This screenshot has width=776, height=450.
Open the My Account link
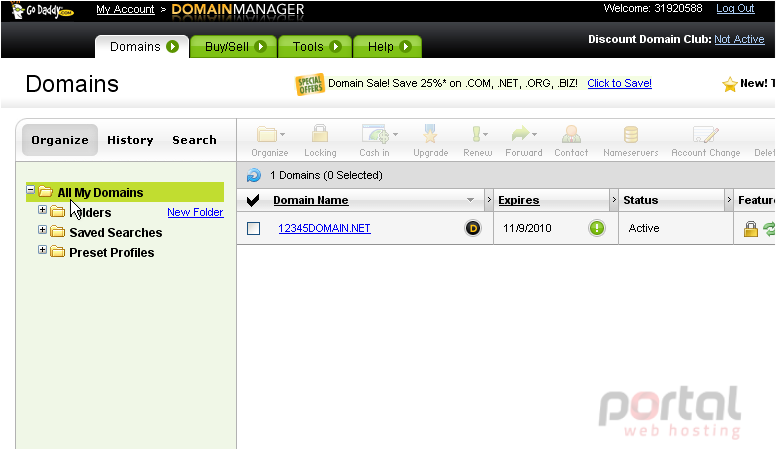pyautogui.click(x=125, y=9)
